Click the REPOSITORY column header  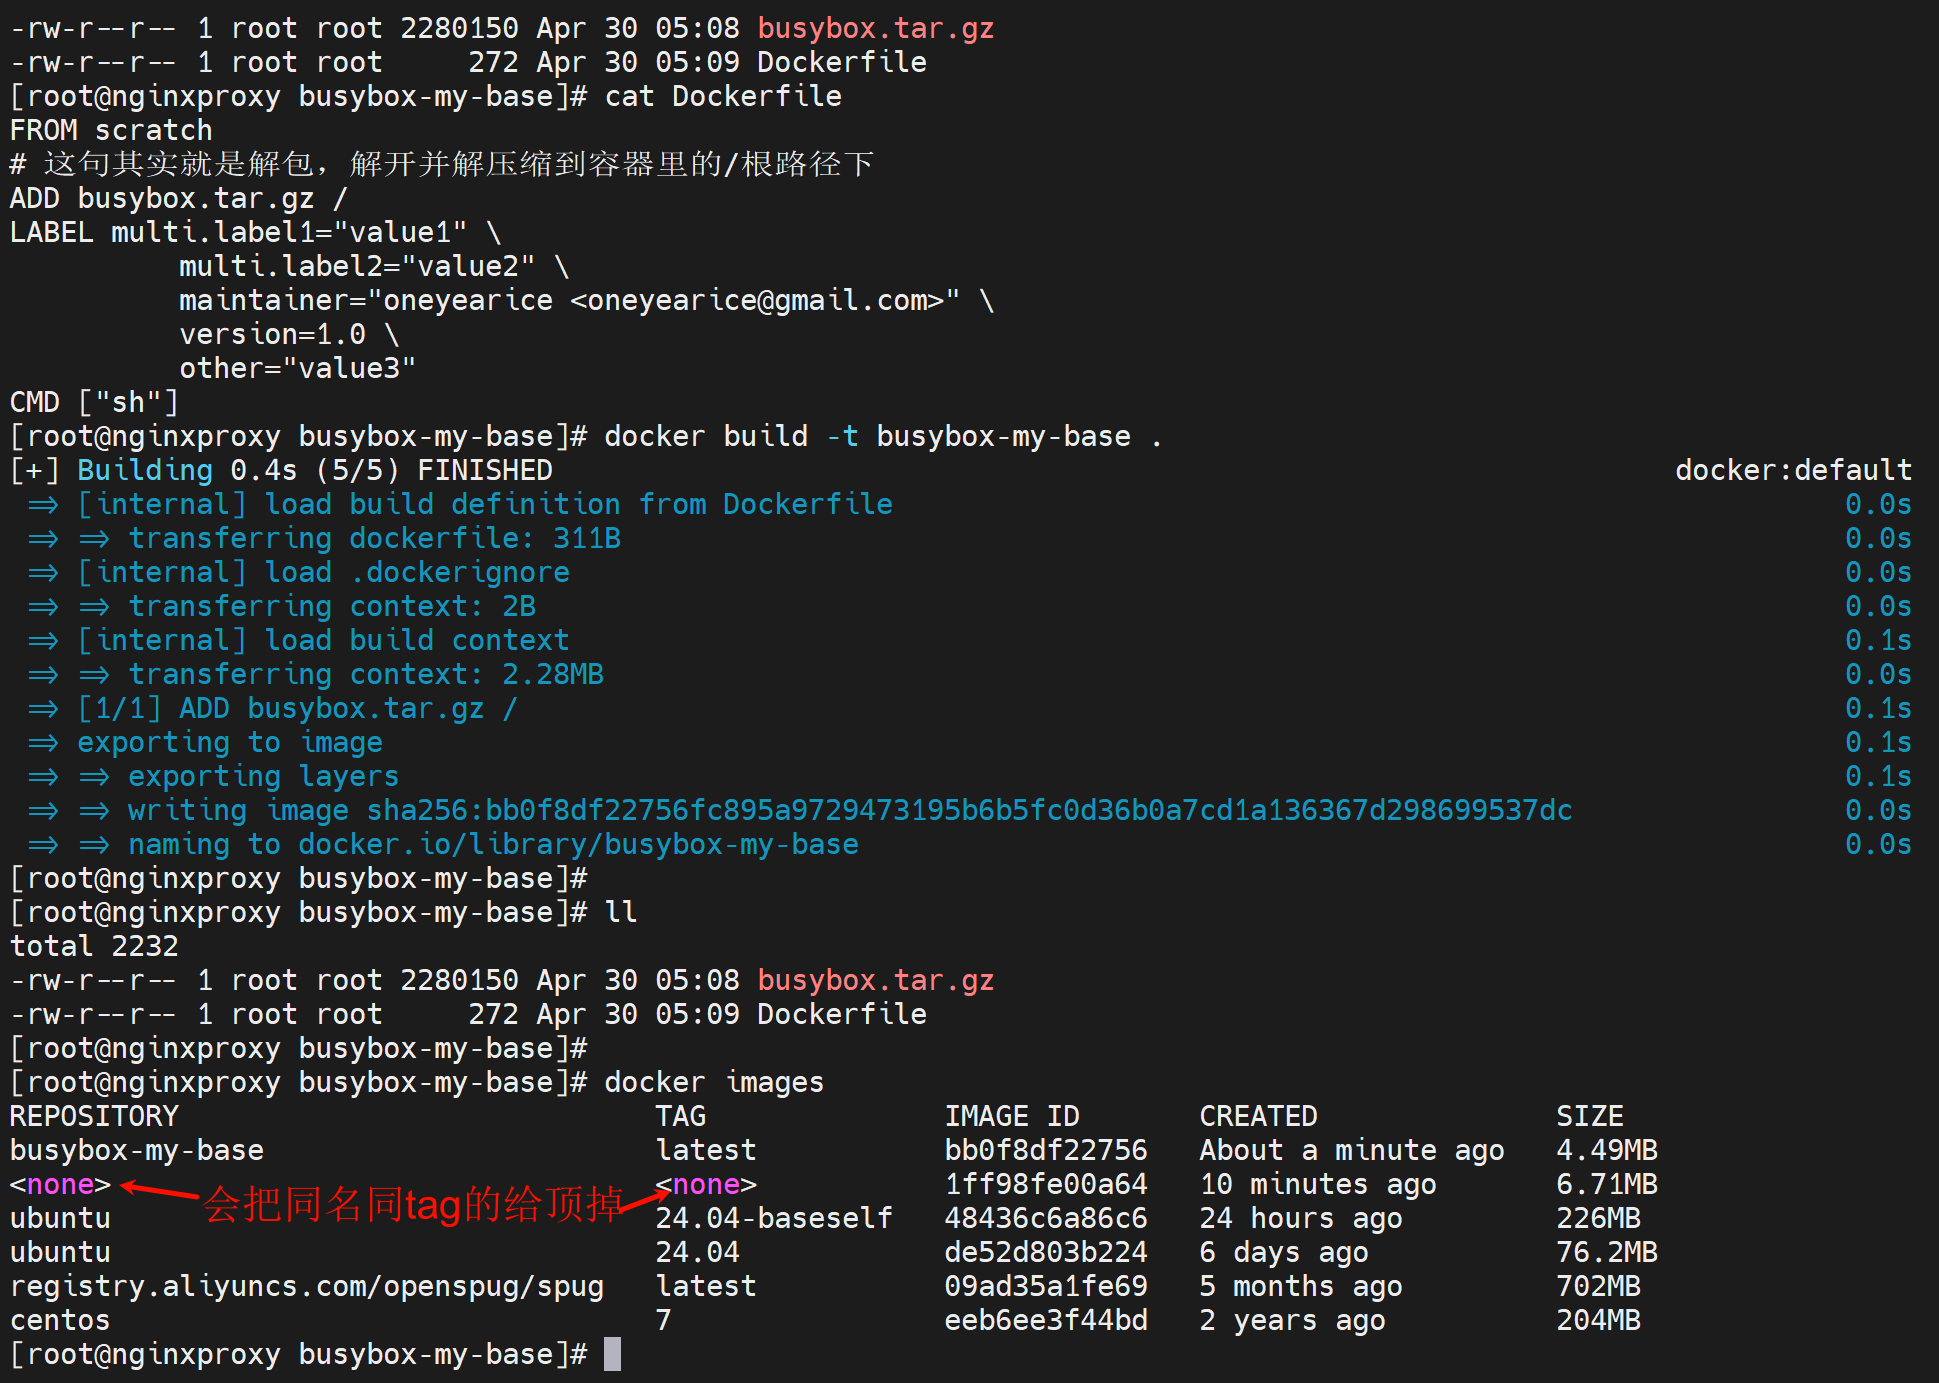tap(94, 1116)
